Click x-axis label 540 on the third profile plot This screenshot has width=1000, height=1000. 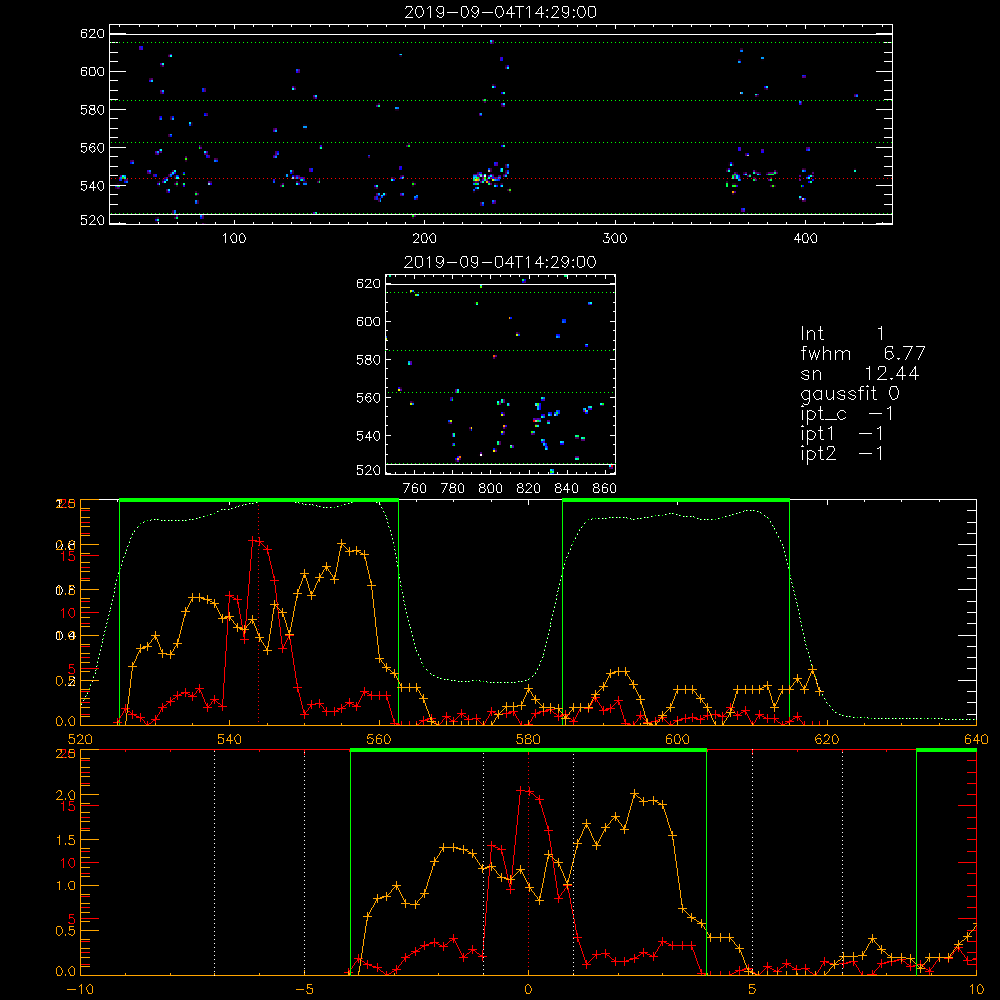(x=230, y=739)
